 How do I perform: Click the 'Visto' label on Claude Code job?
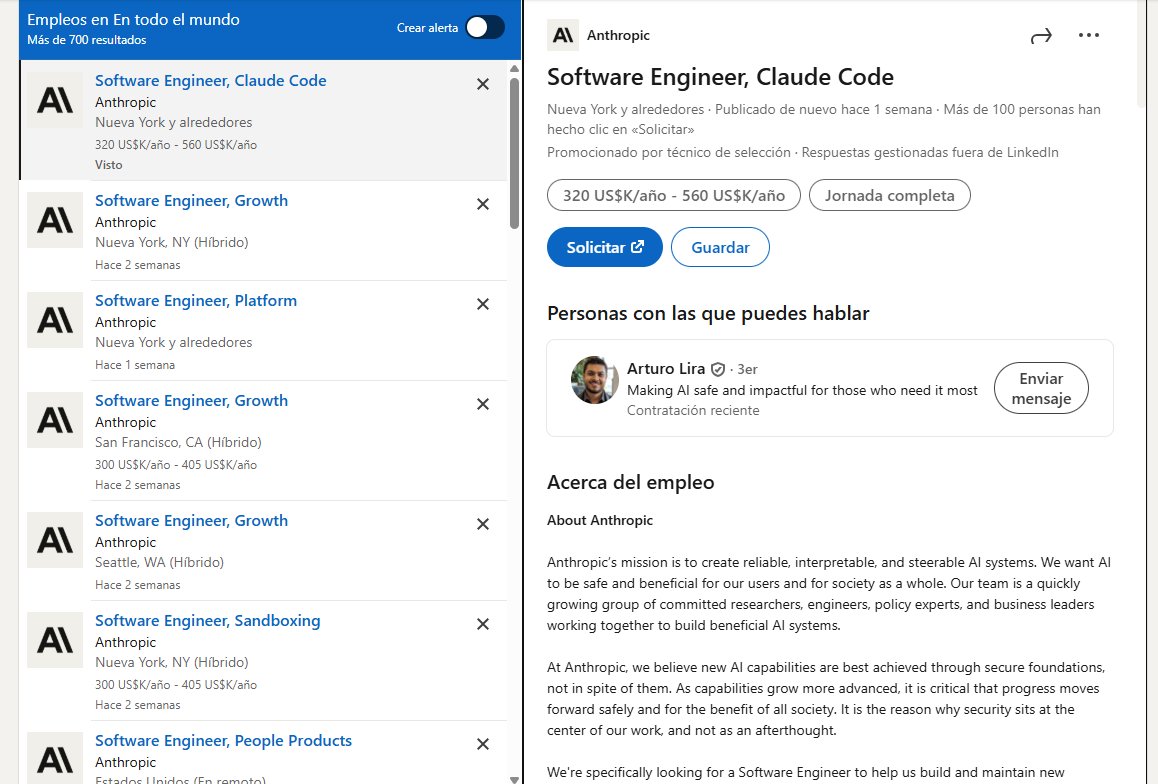[109, 165]
